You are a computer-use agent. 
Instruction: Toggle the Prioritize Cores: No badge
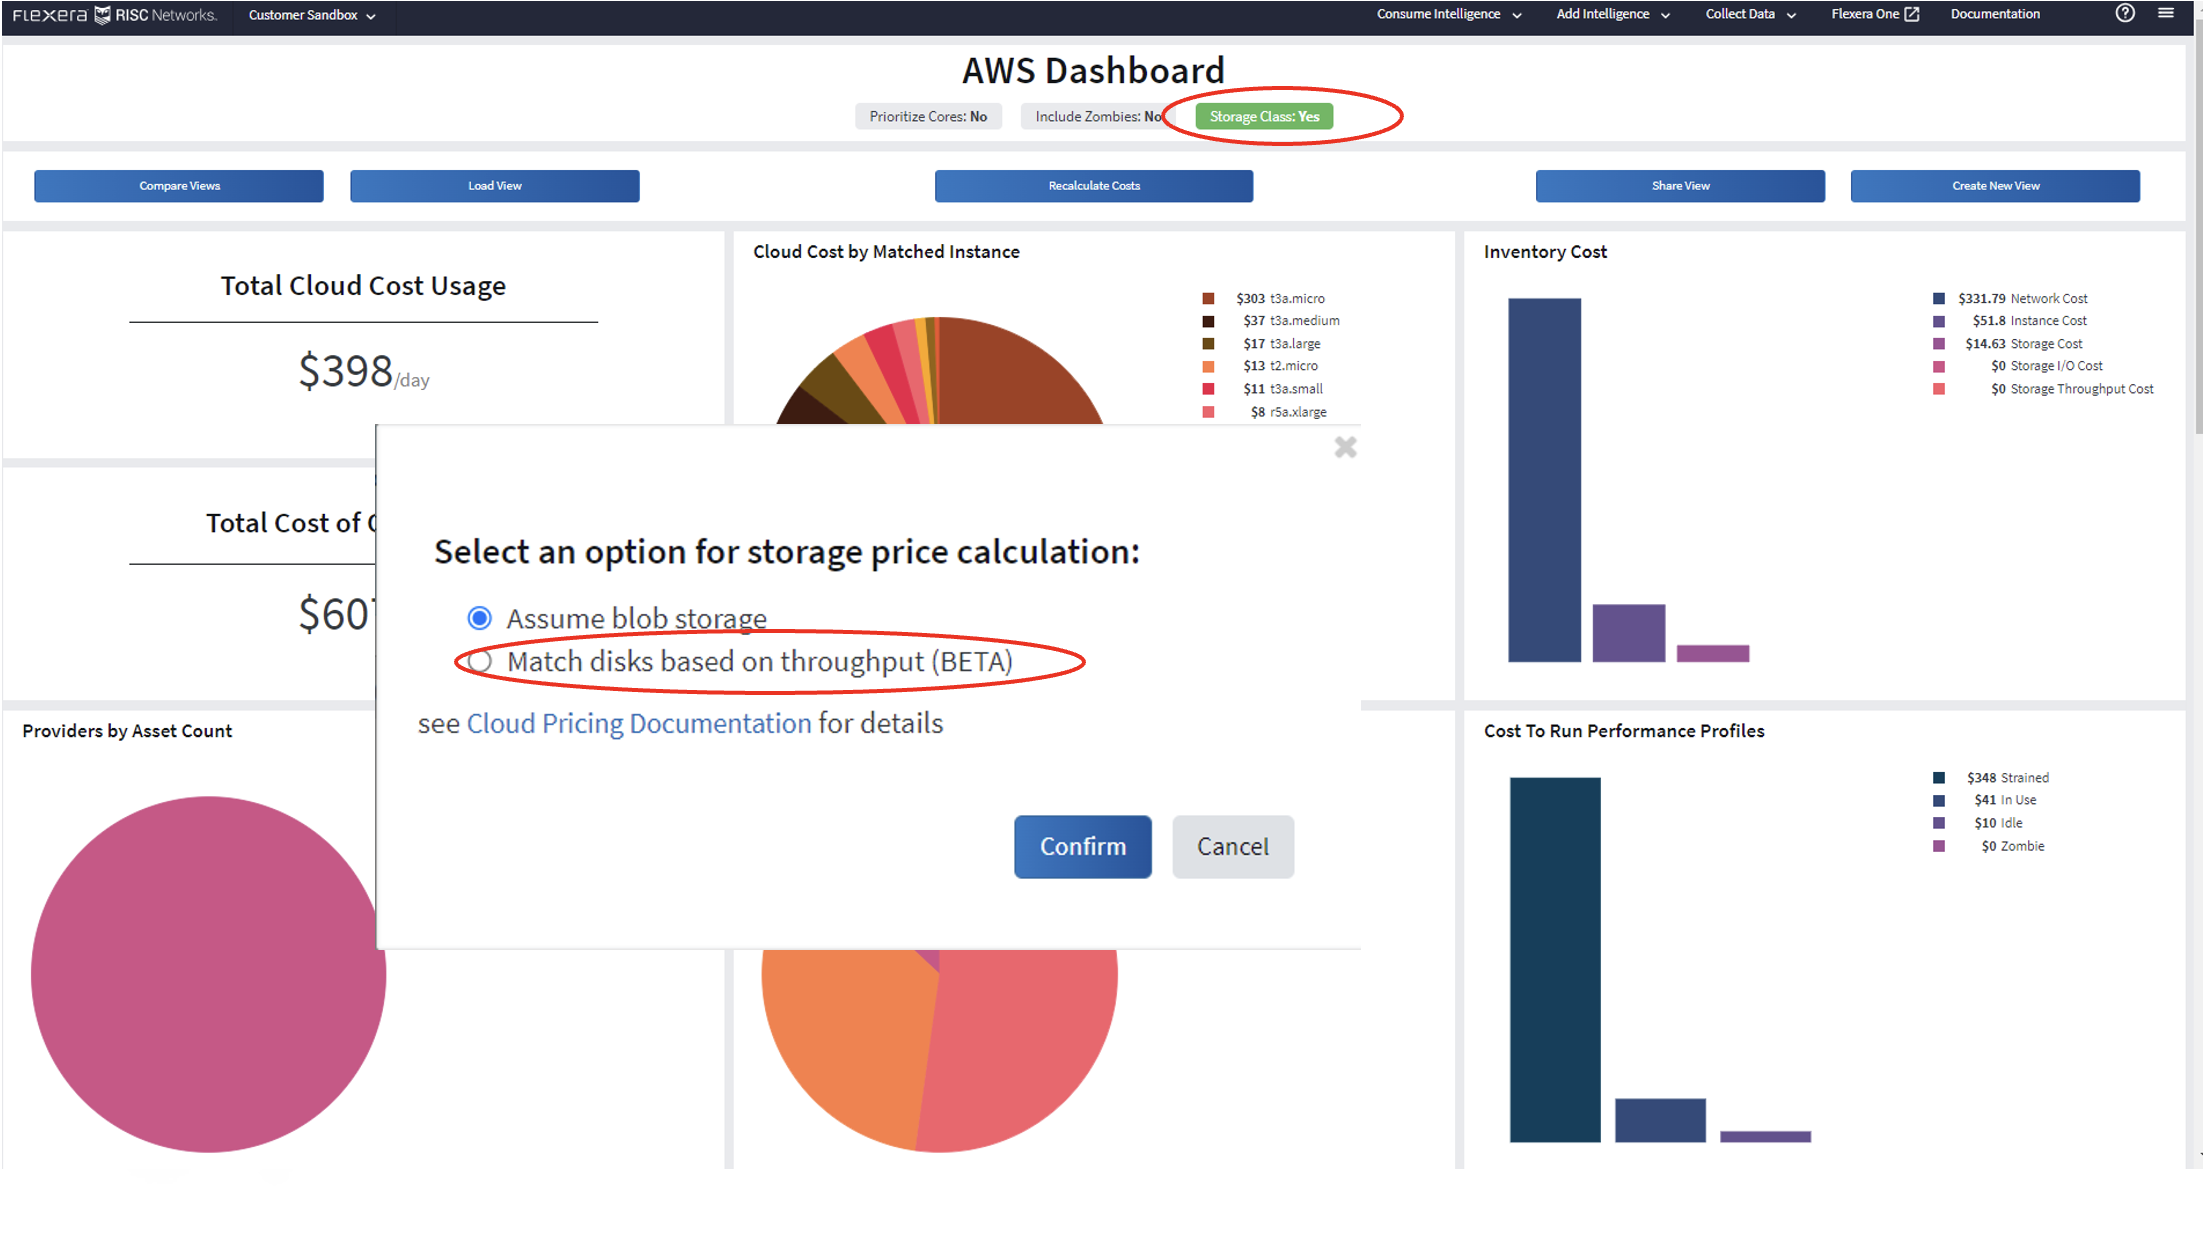[928, 117]
